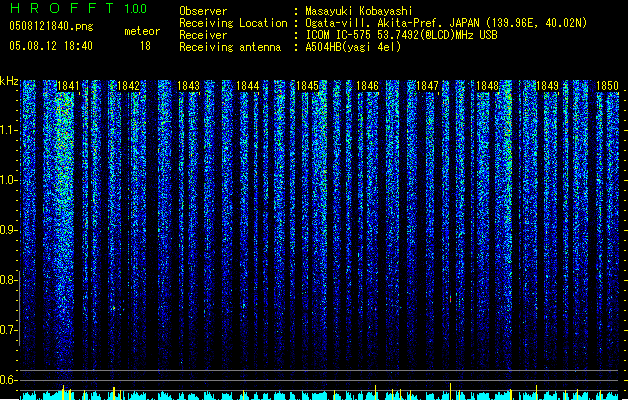629x400 pixels.
Task: Click the meteor count value 18
Action: (145, 46)
